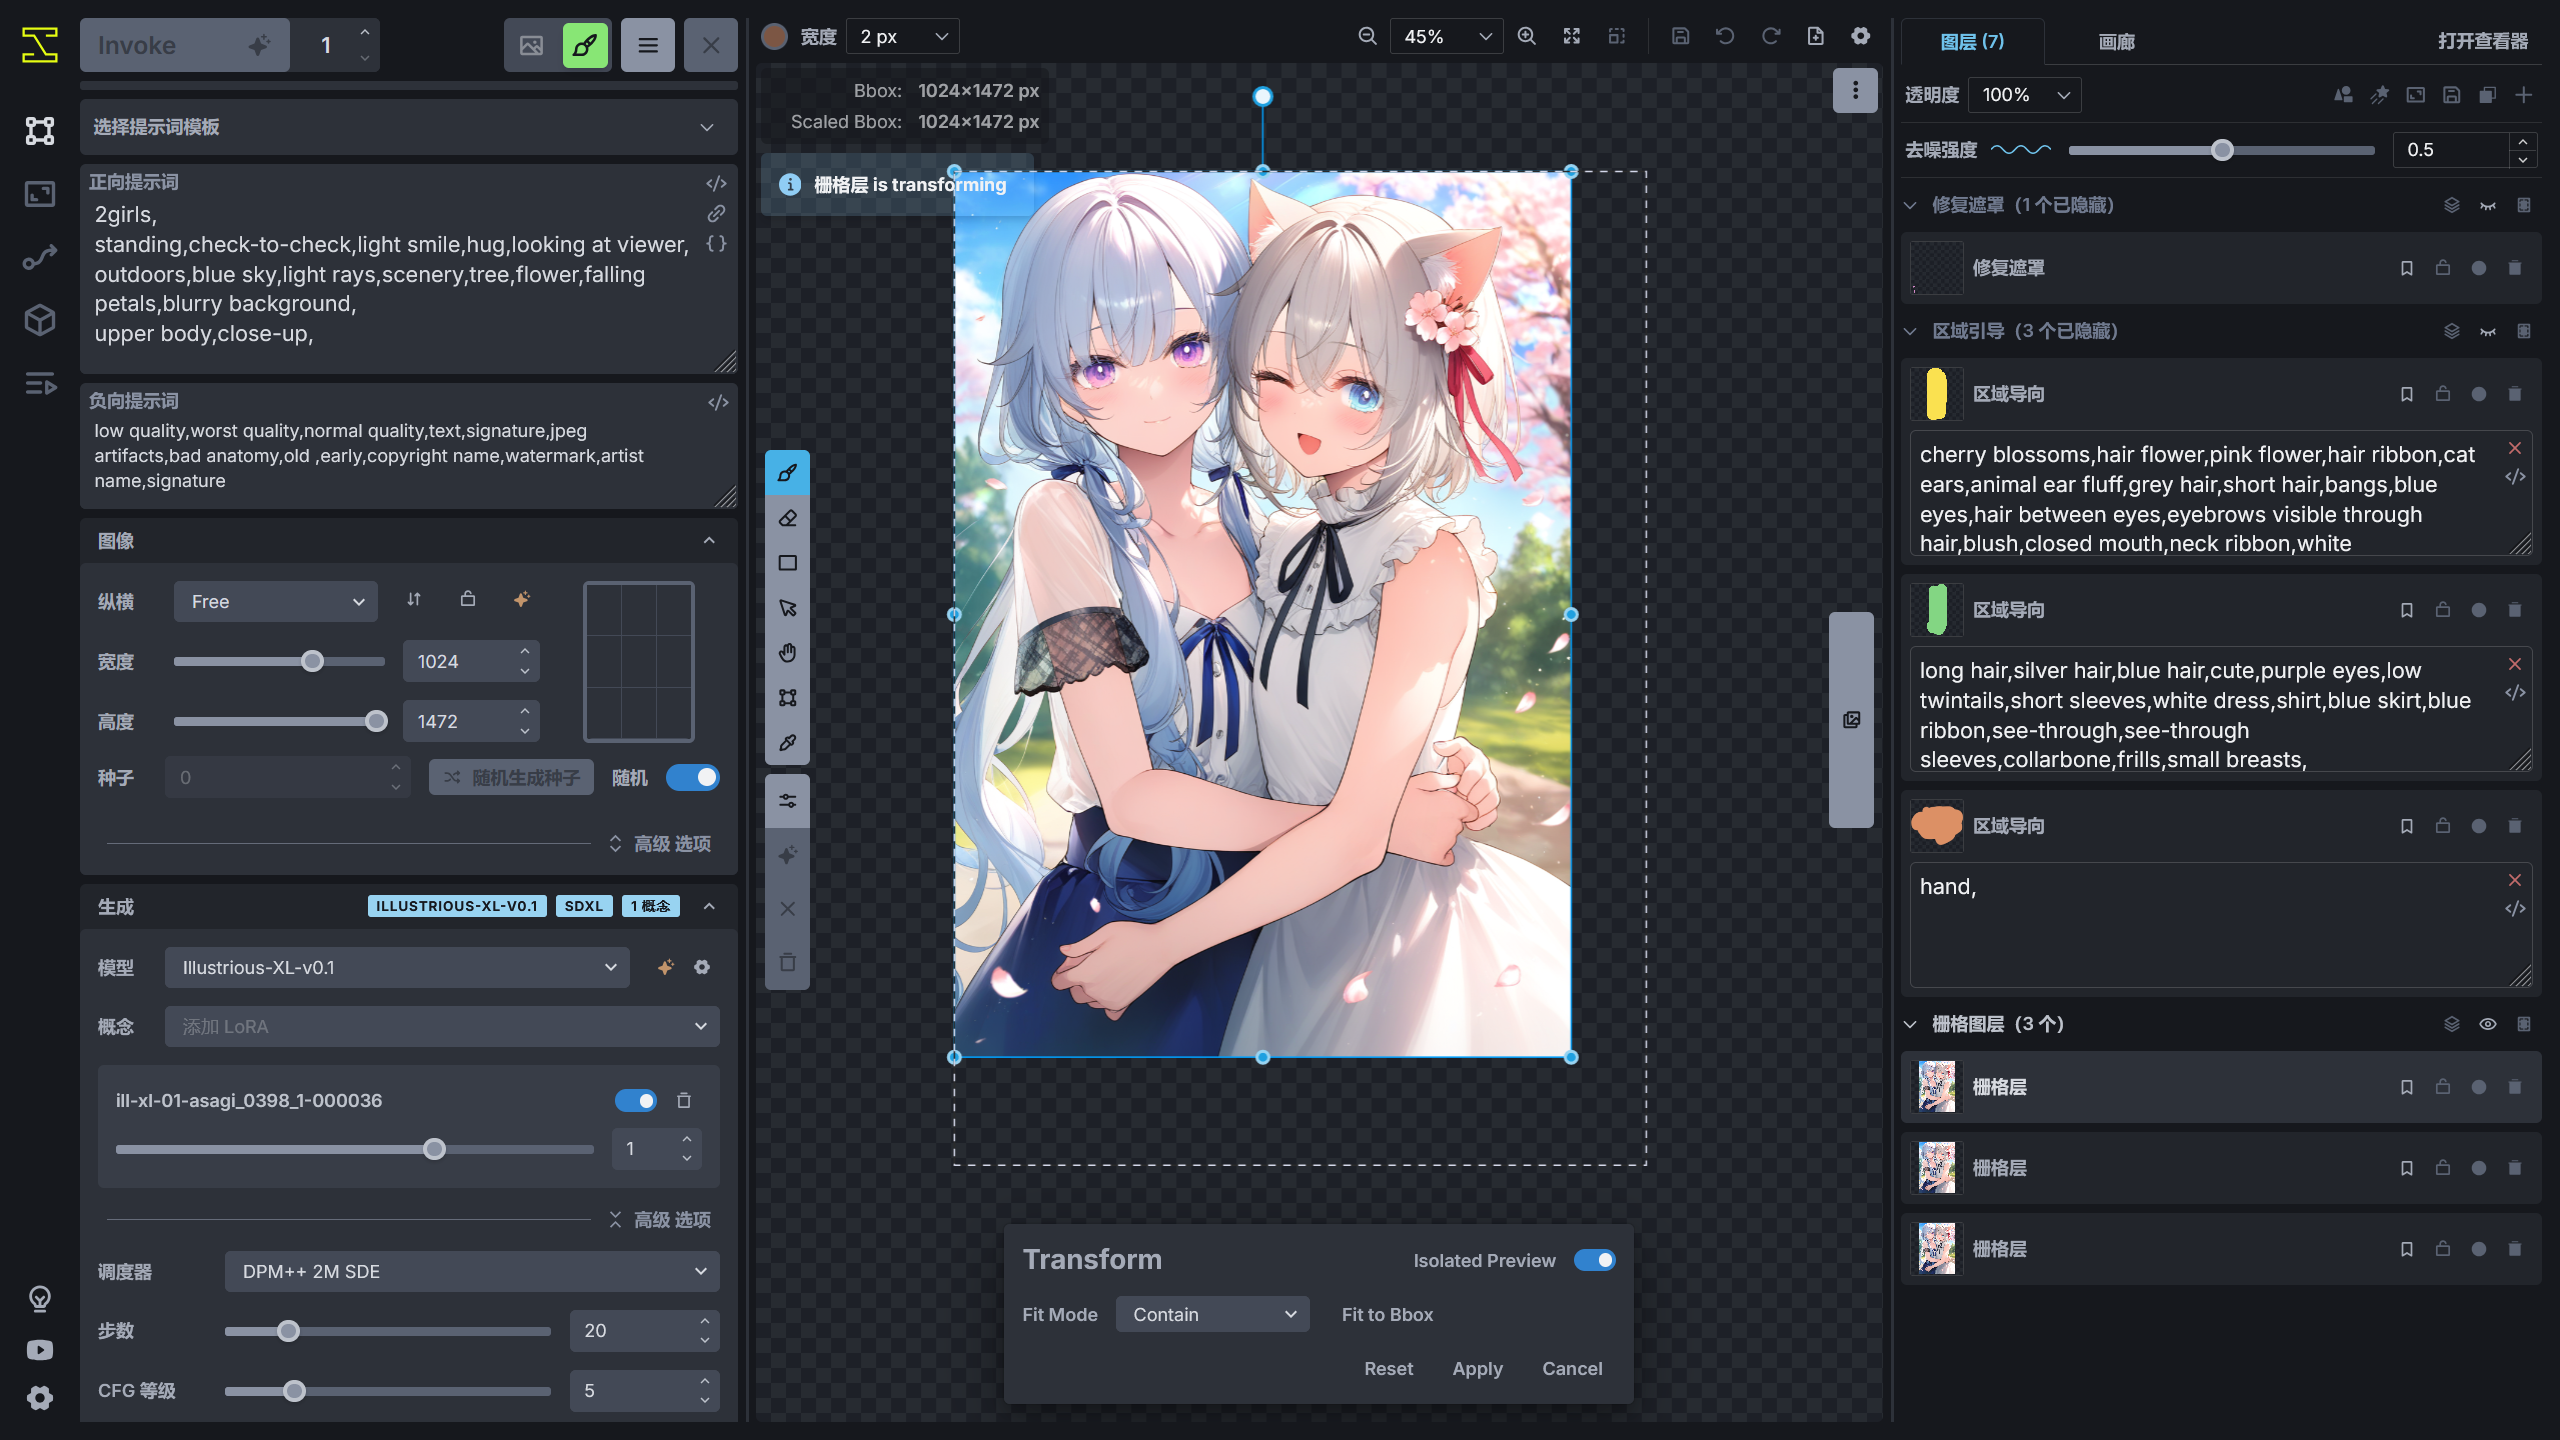Click the undo arrow in canvas toolbar

point(1725,36)
